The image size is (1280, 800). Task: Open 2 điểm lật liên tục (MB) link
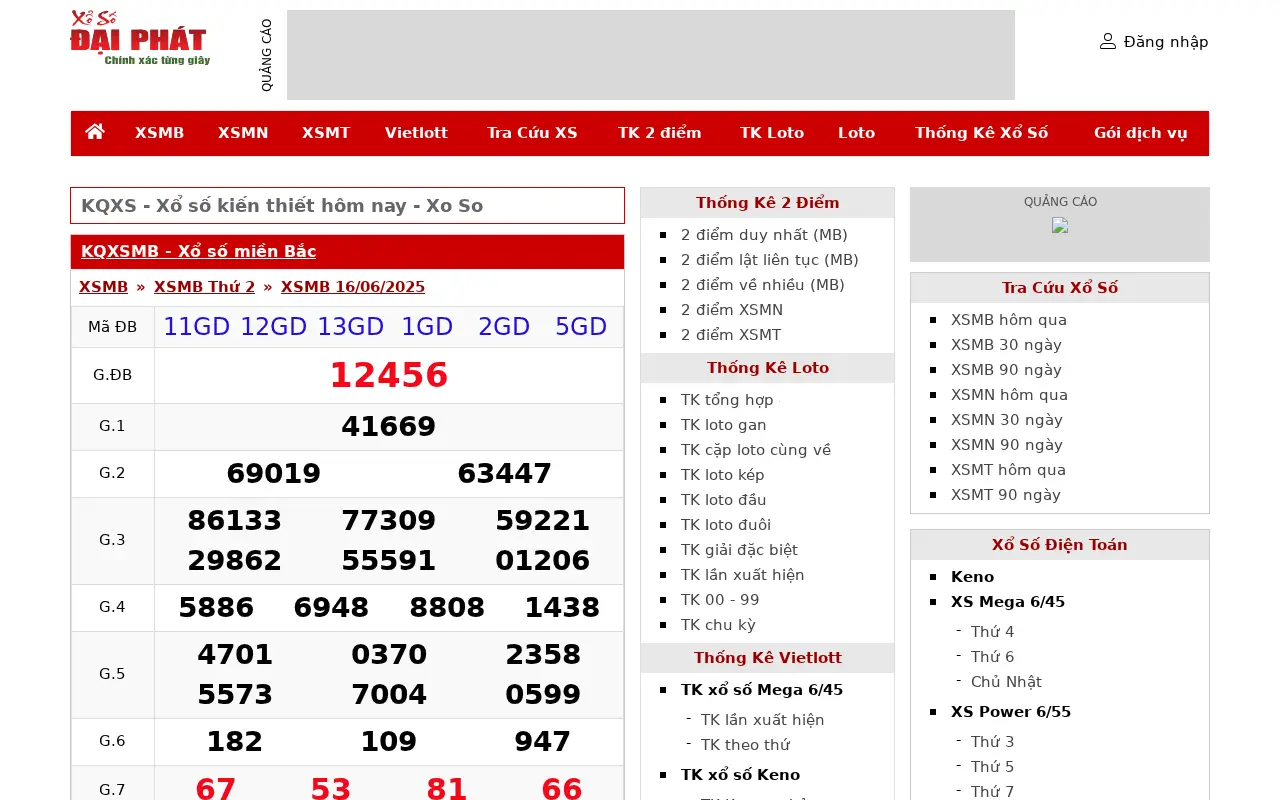pos(770,260)
